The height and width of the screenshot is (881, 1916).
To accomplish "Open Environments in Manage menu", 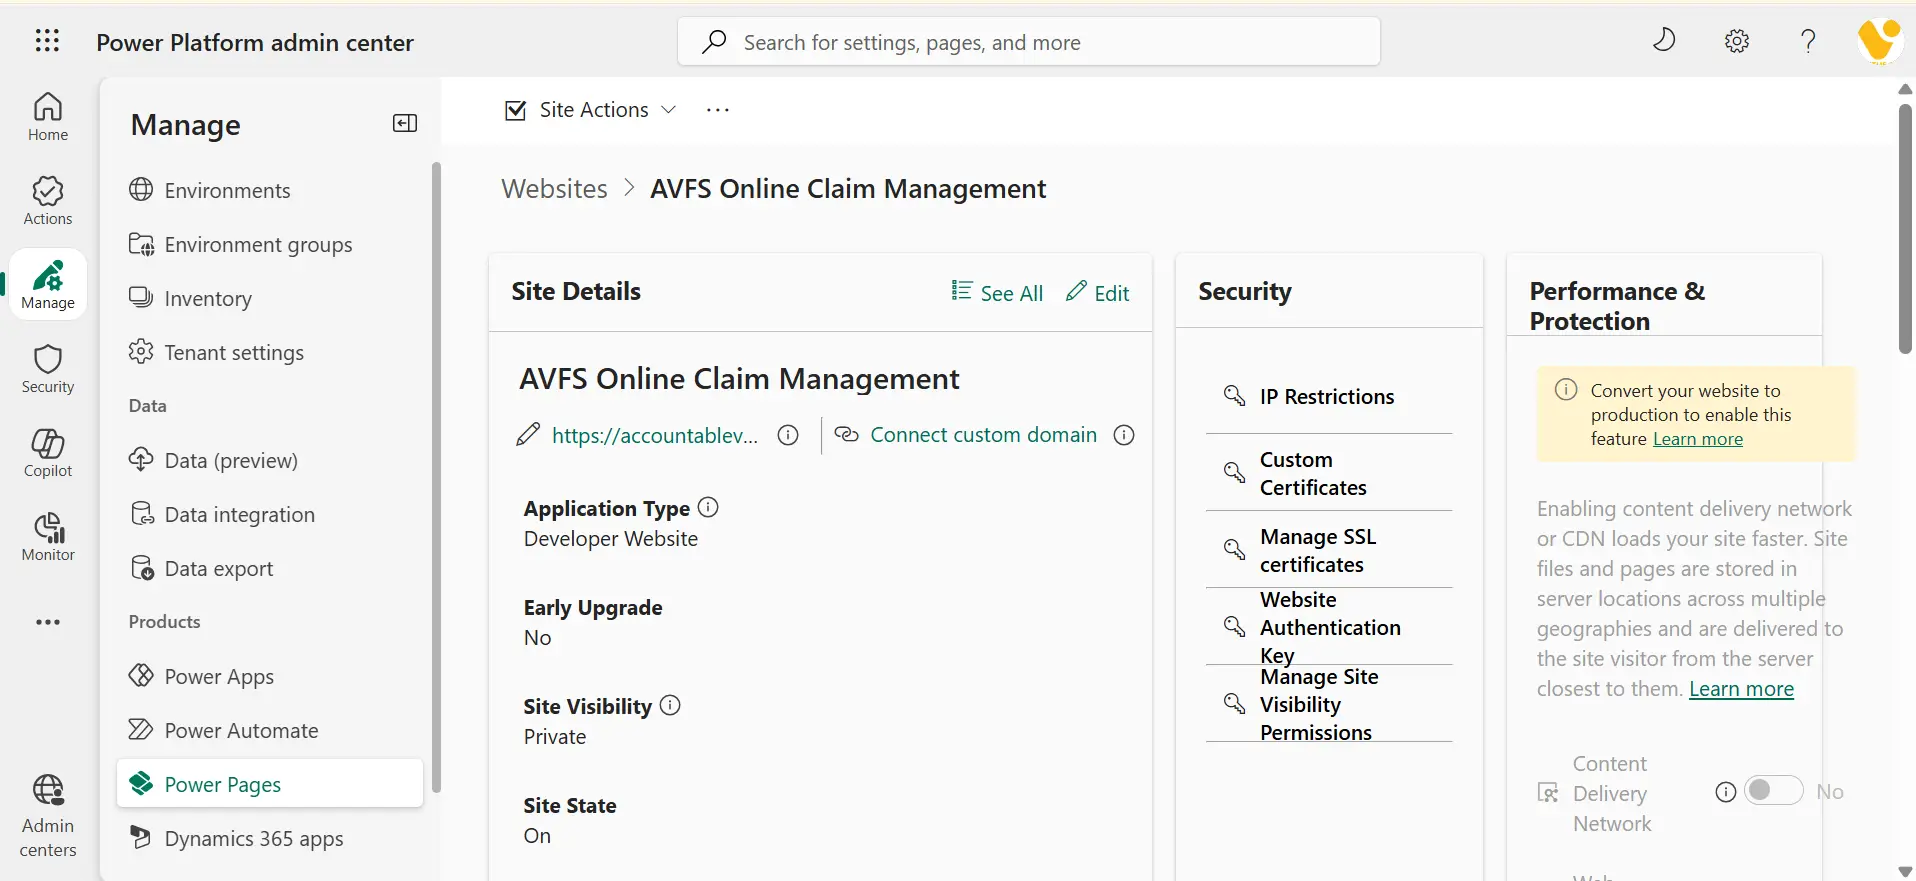I will coord(227,190).
